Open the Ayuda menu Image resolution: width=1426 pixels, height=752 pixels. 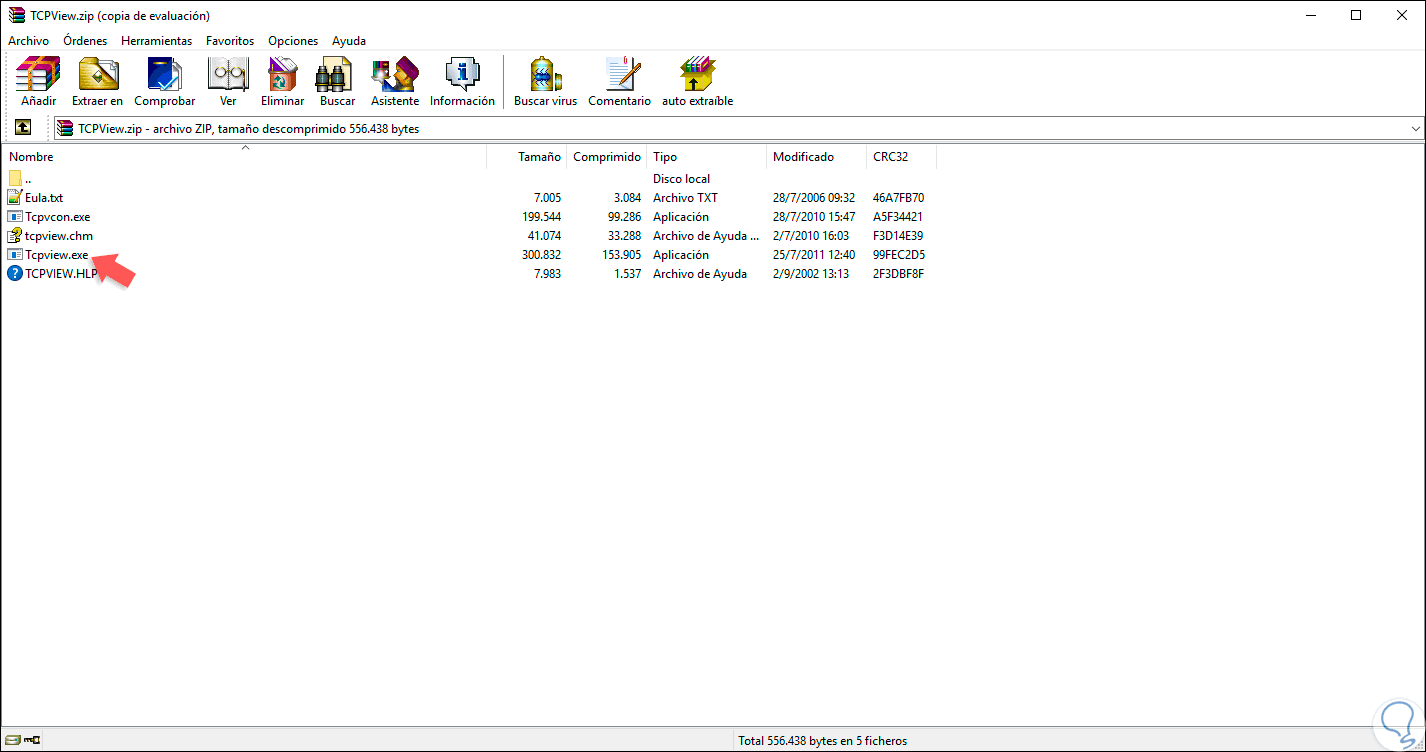click(x=349, y=41)
